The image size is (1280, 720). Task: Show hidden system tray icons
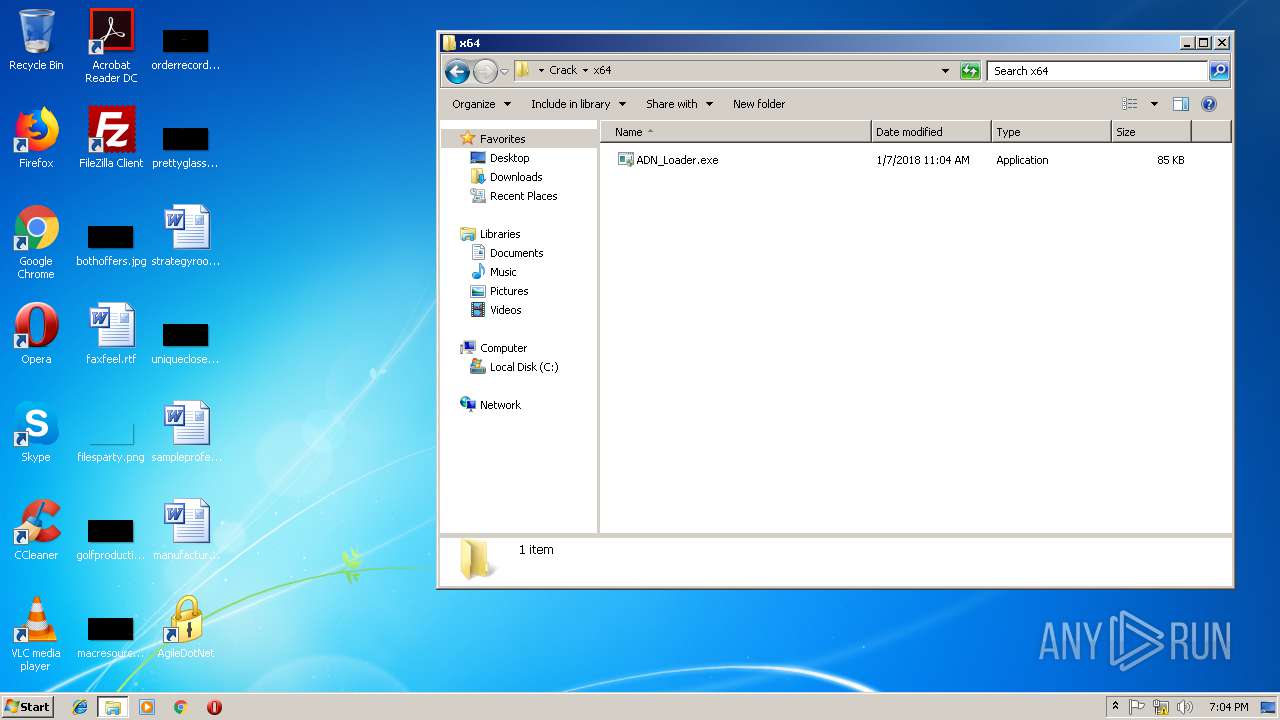coord(1115,707)
